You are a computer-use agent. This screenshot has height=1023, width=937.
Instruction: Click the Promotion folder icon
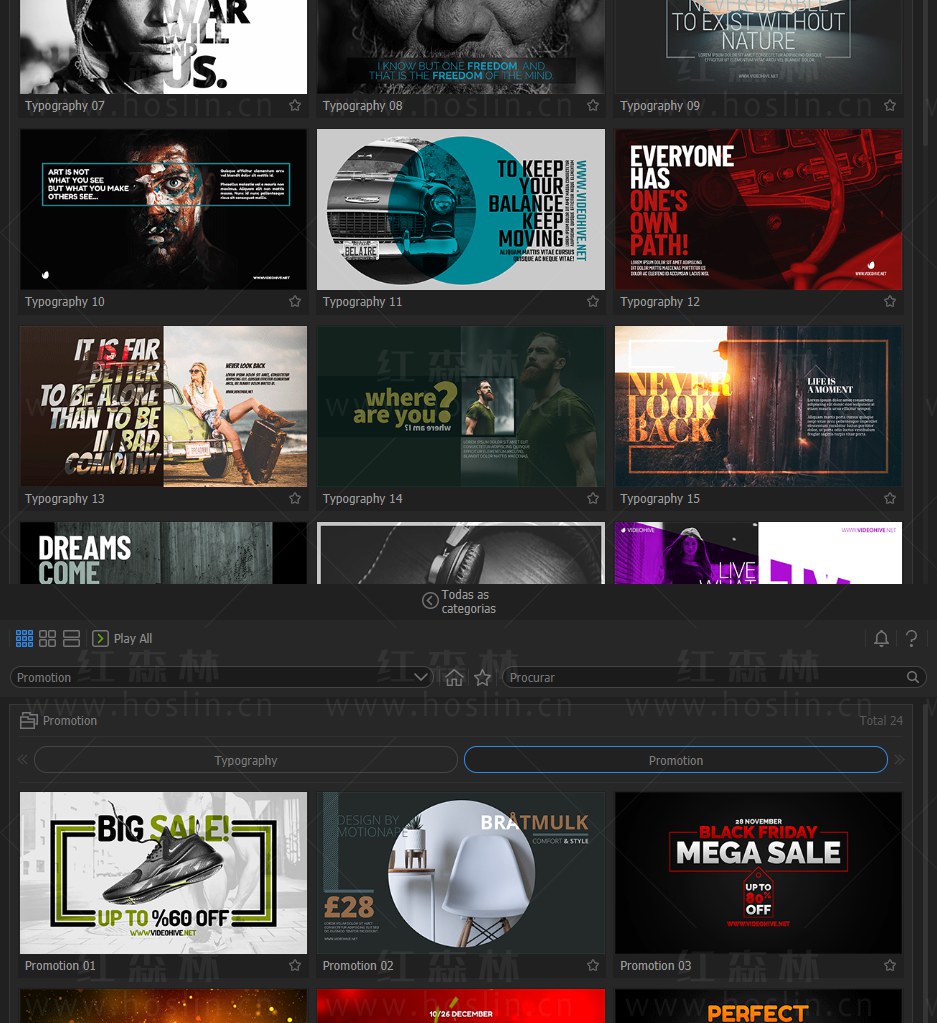click(x=29, y=720)
